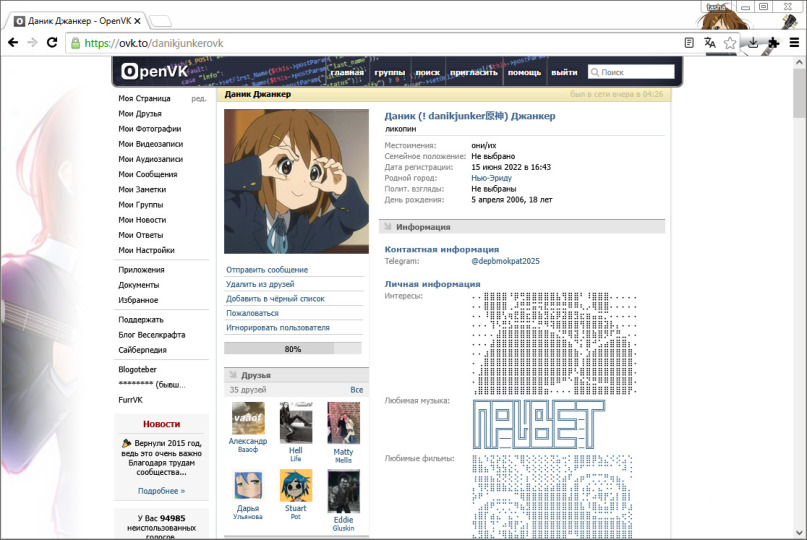Open Мои Новости in sidebar
Viewport: 807px width, 540px height.
click(142, 220)
